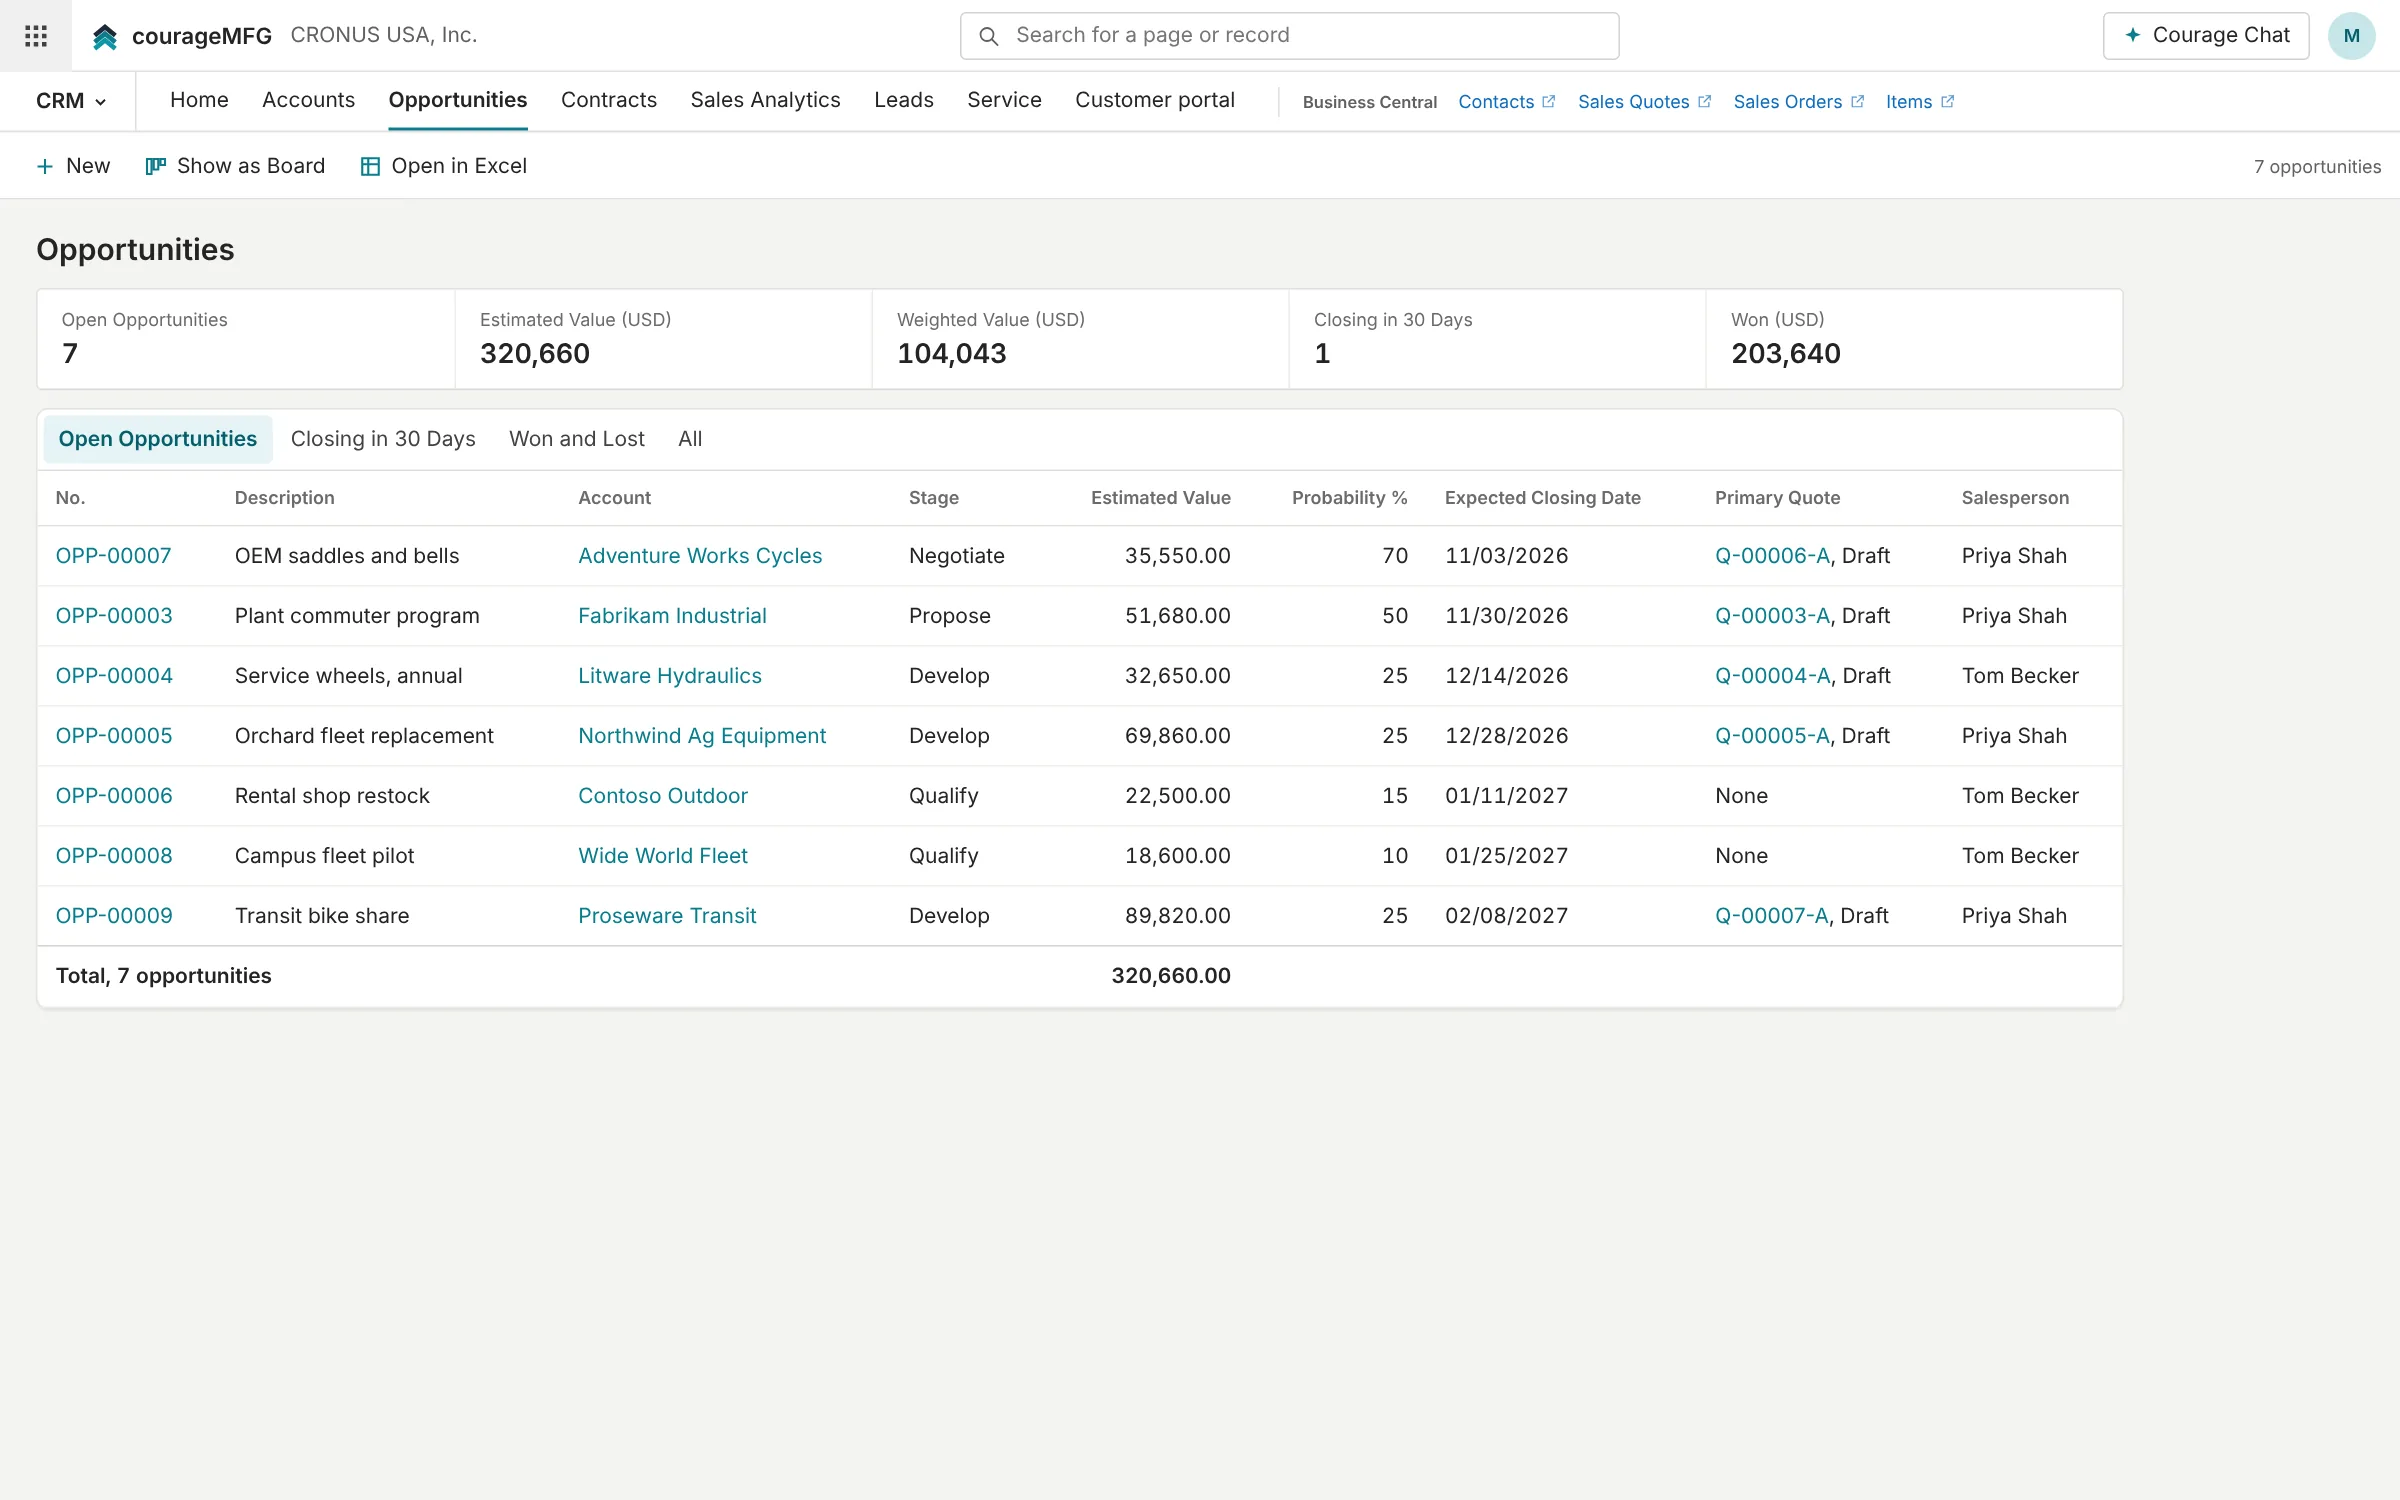Open the Fabrikam Industrial account link
Viewport: 2400px width, 1500px height.
click(672, 616)
